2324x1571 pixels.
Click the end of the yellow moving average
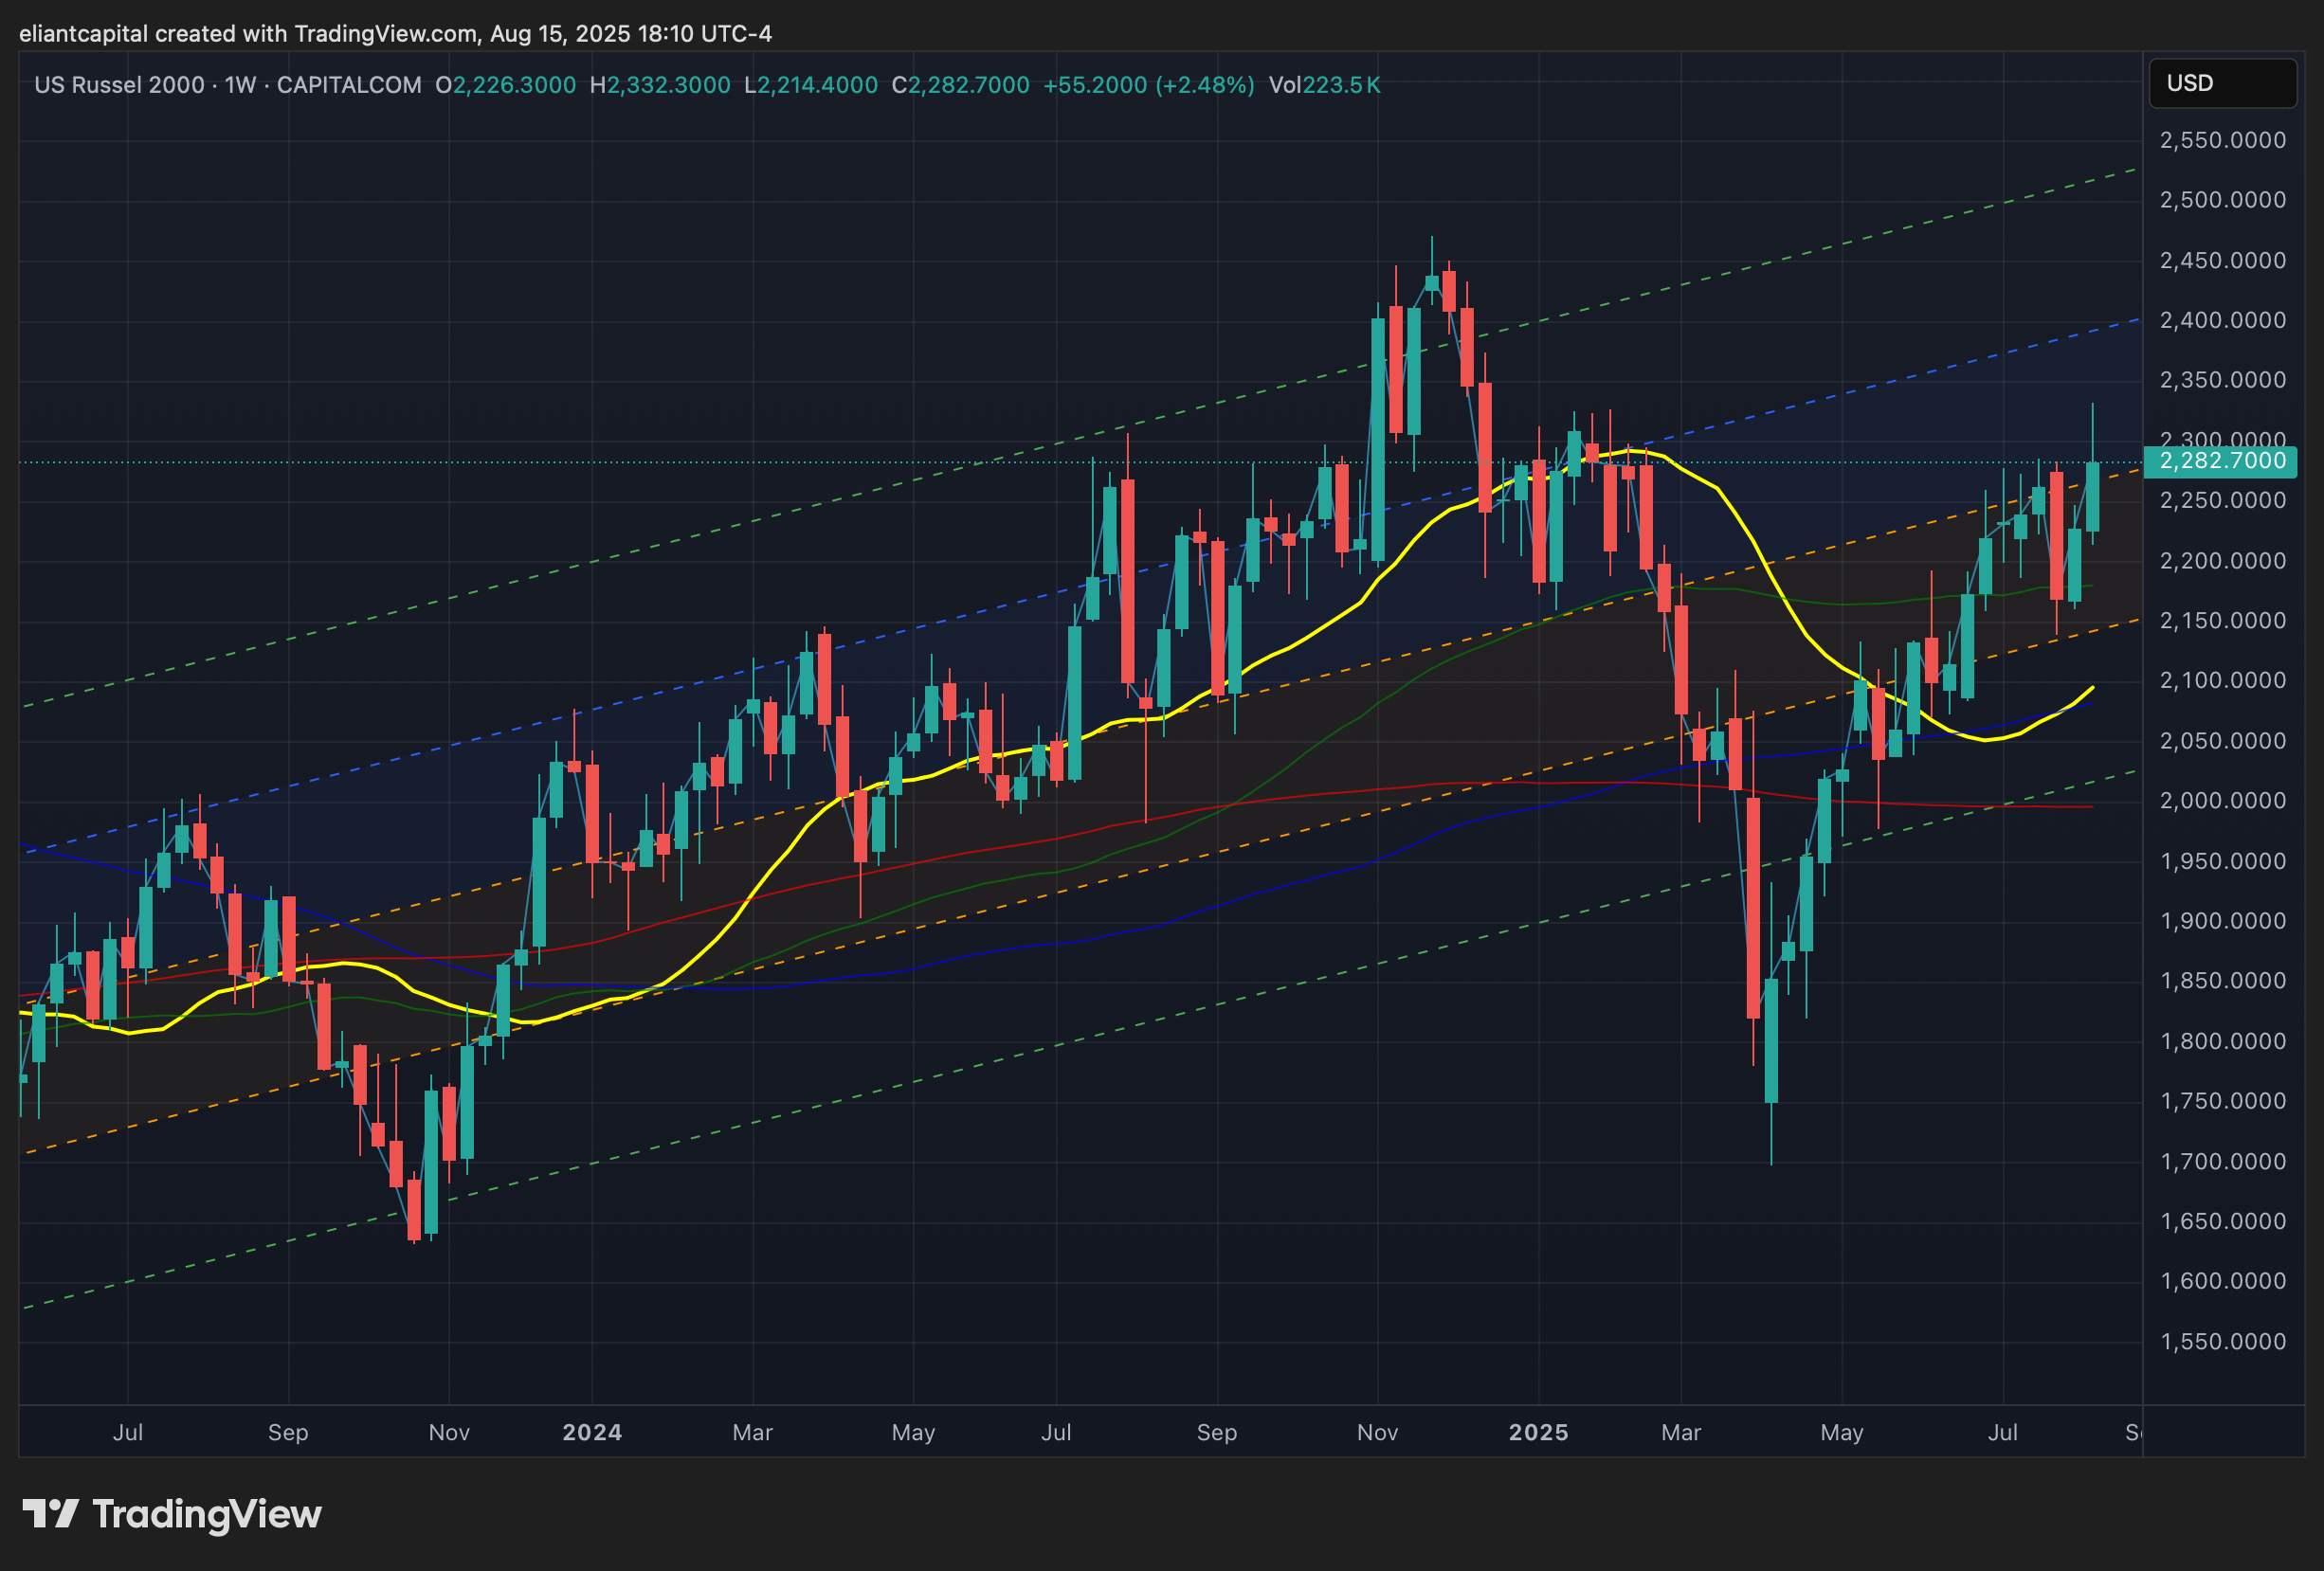pyautogui.click(x=2092, y=688)
